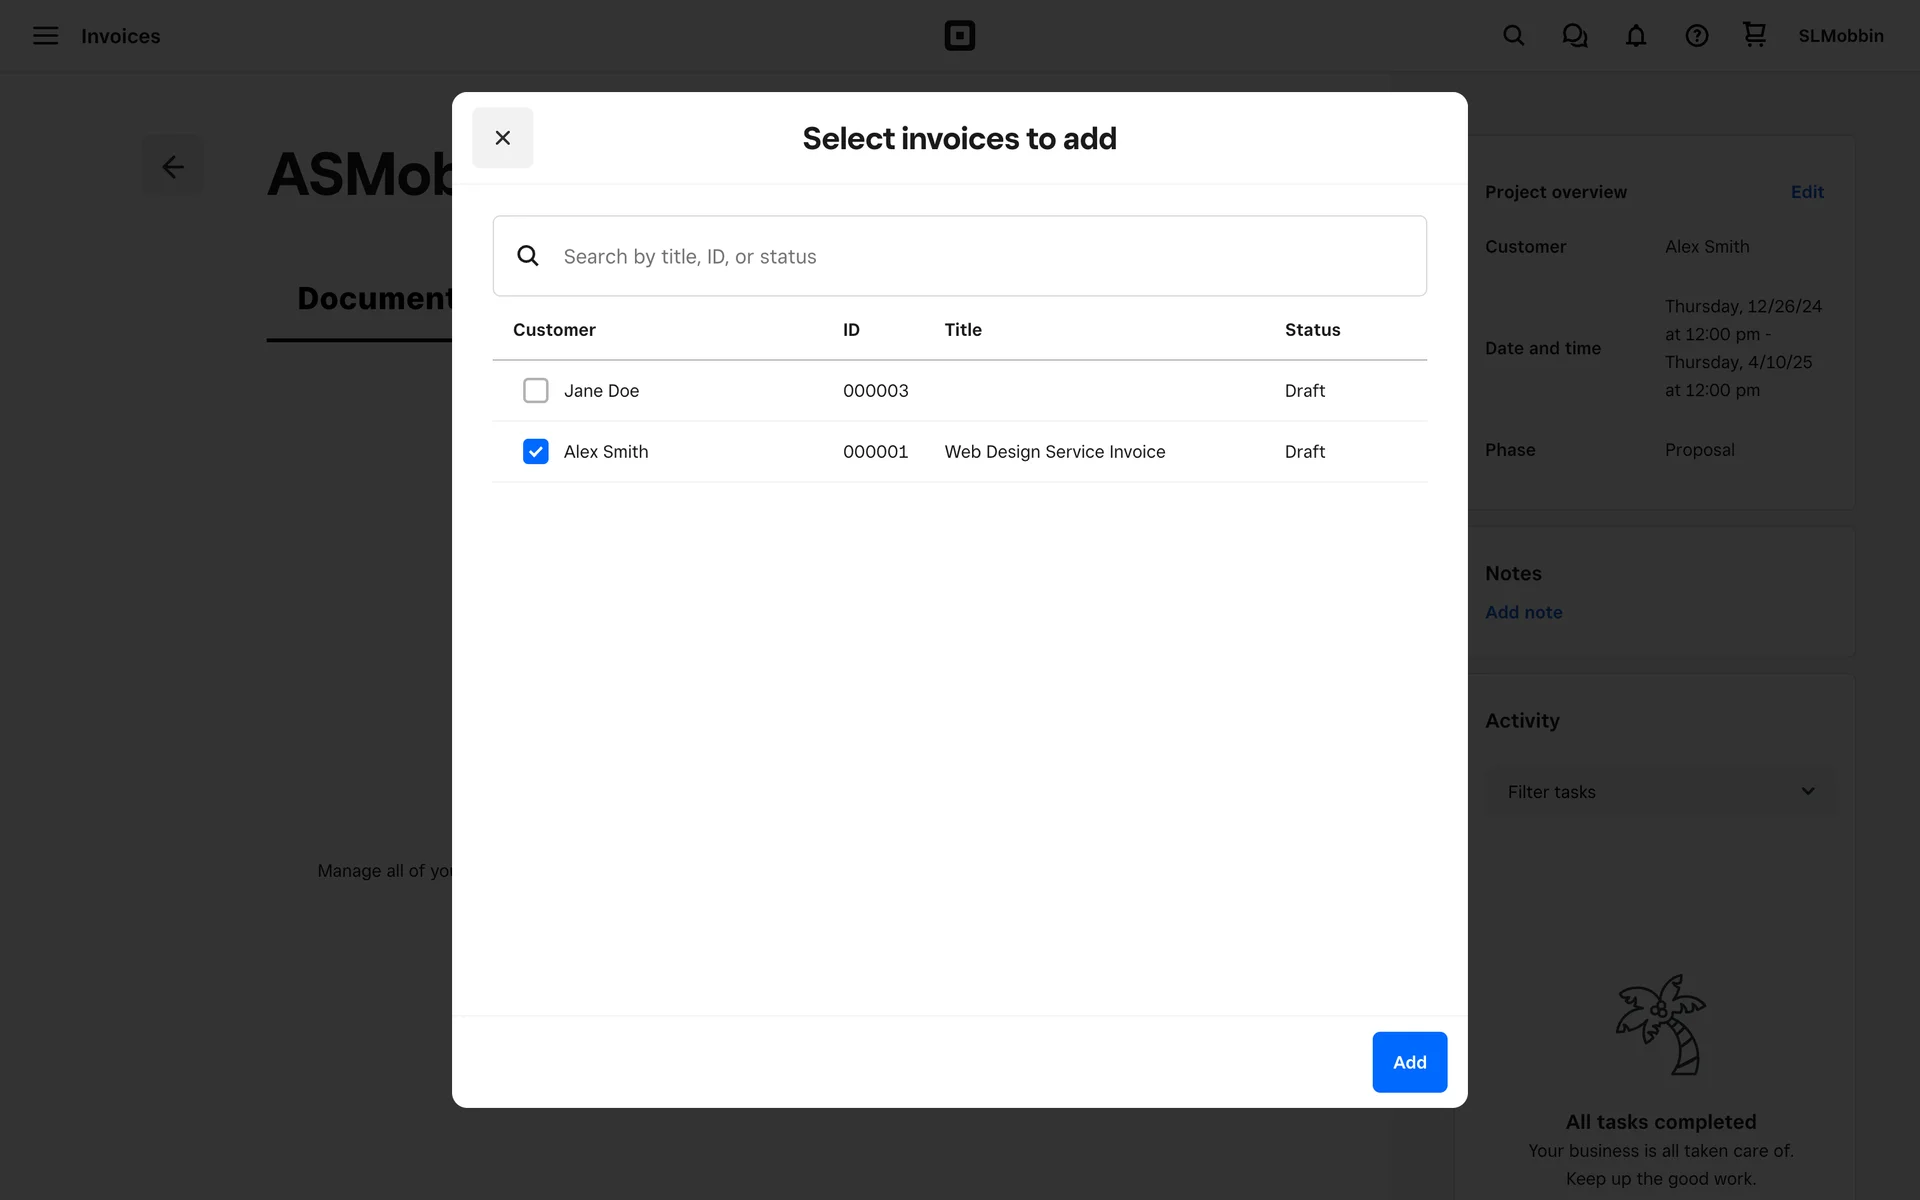Switch to the Documents tab

tap(375, 298)
